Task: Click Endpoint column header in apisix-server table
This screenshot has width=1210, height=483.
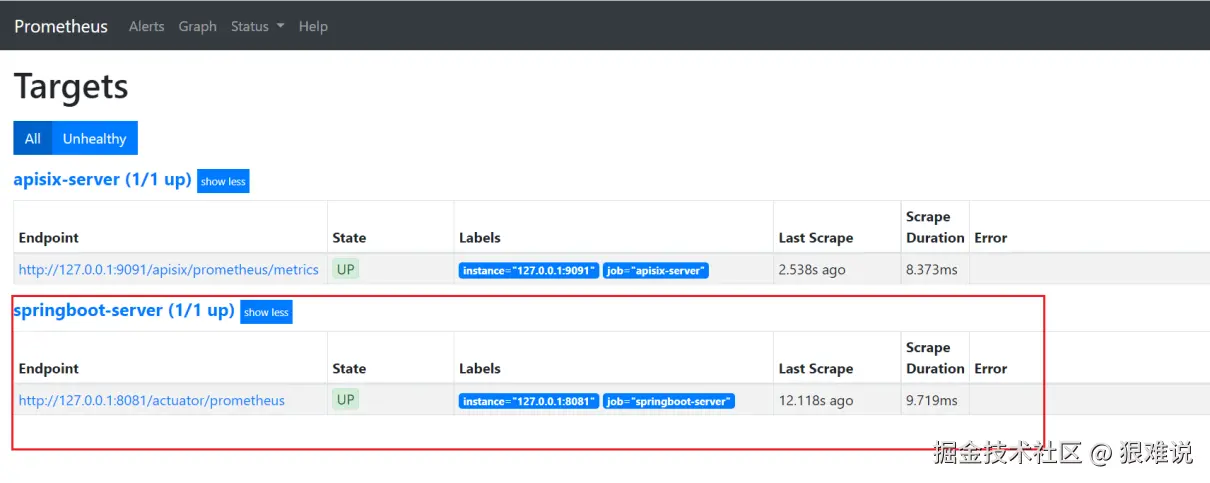Action: pos(49,238)
